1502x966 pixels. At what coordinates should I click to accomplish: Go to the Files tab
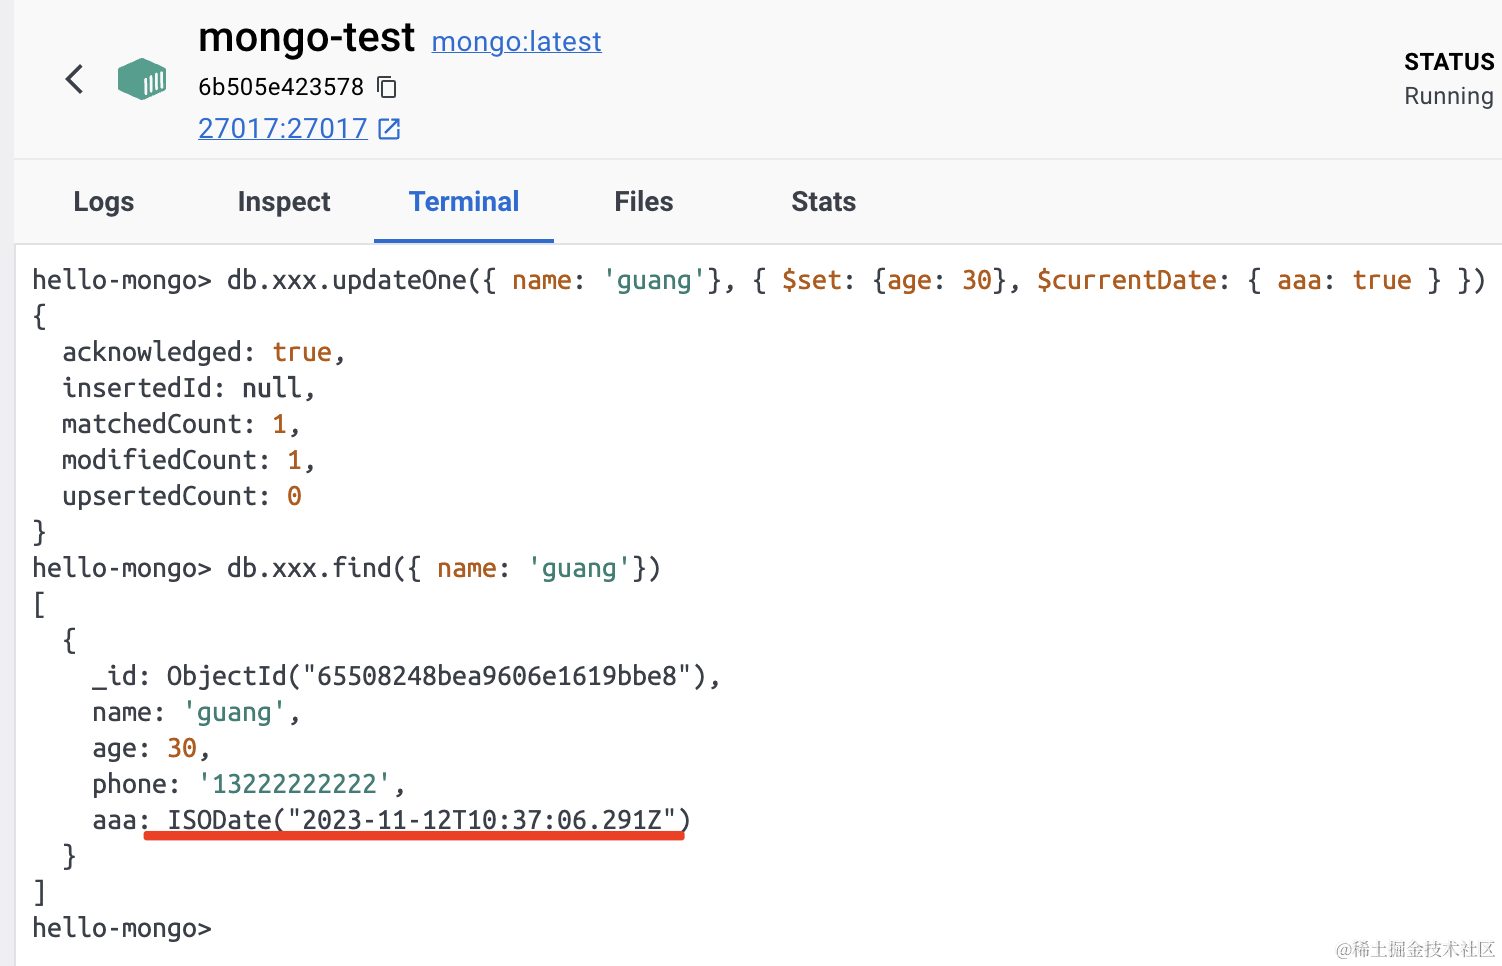[x=644, y=202]
